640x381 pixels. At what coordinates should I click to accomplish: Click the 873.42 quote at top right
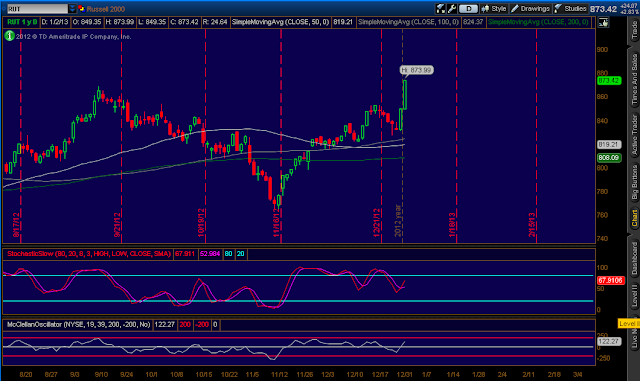[x=603, y=9]
